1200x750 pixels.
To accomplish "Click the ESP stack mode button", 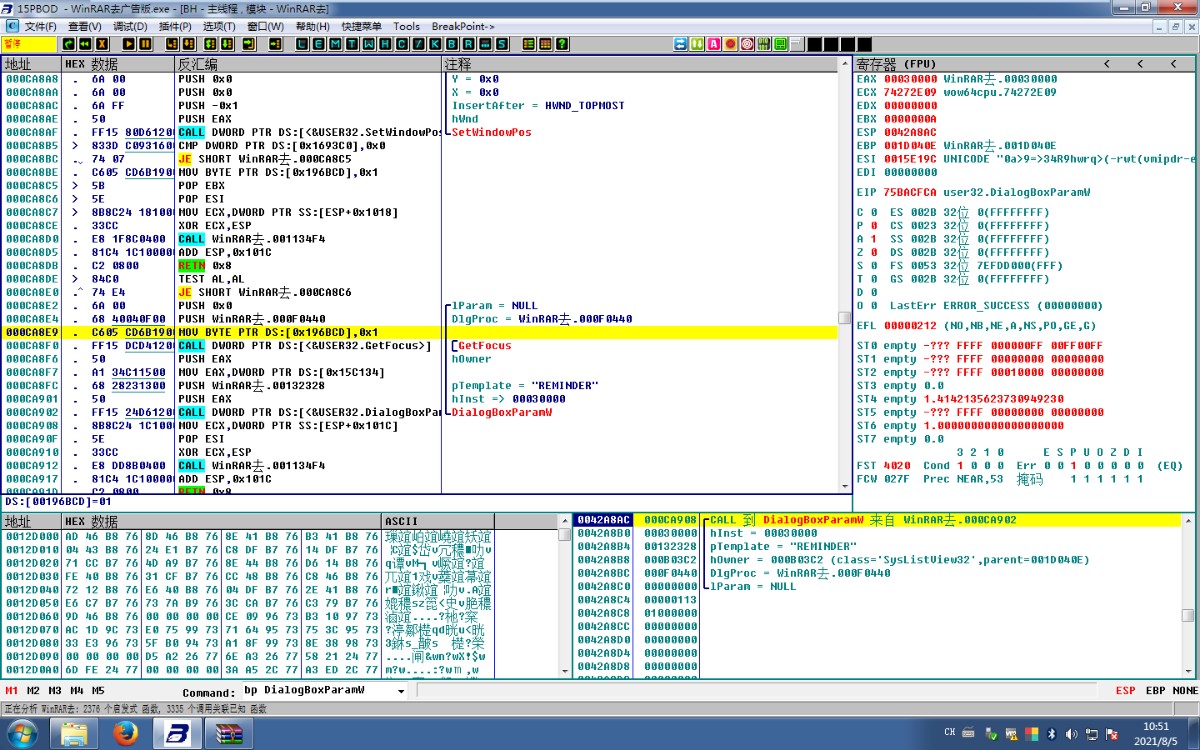I will click(1125, 690).
